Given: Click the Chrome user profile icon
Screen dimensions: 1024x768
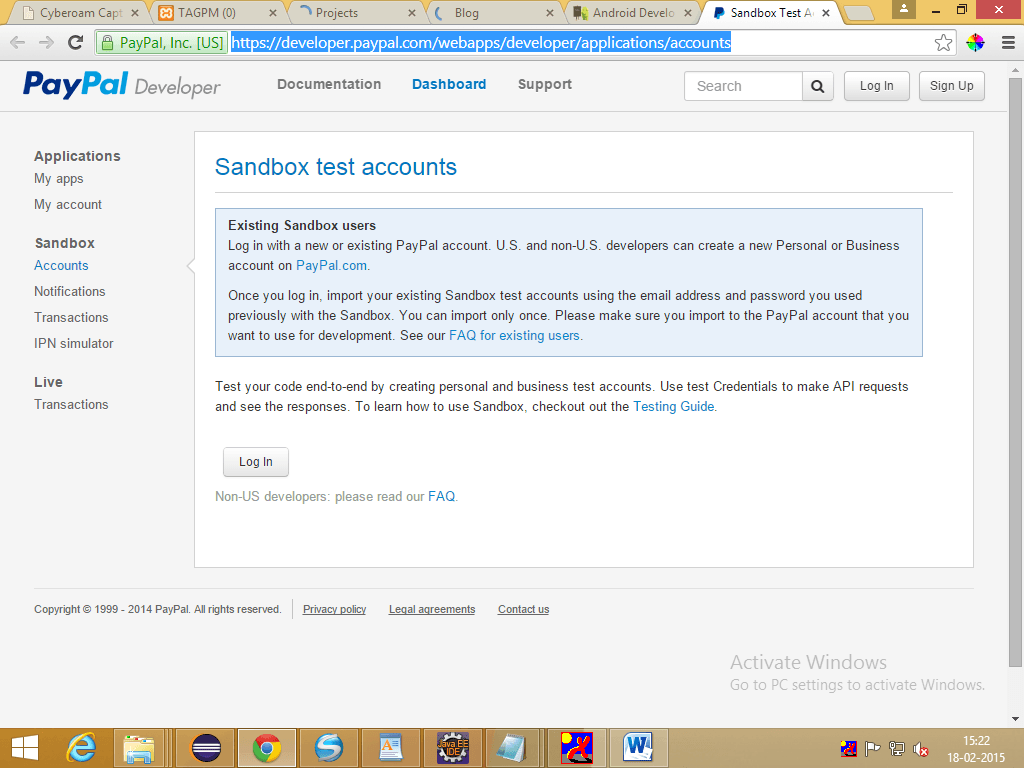Looking at the screenshot, I should pyautogui.click(x=904, y=9).
